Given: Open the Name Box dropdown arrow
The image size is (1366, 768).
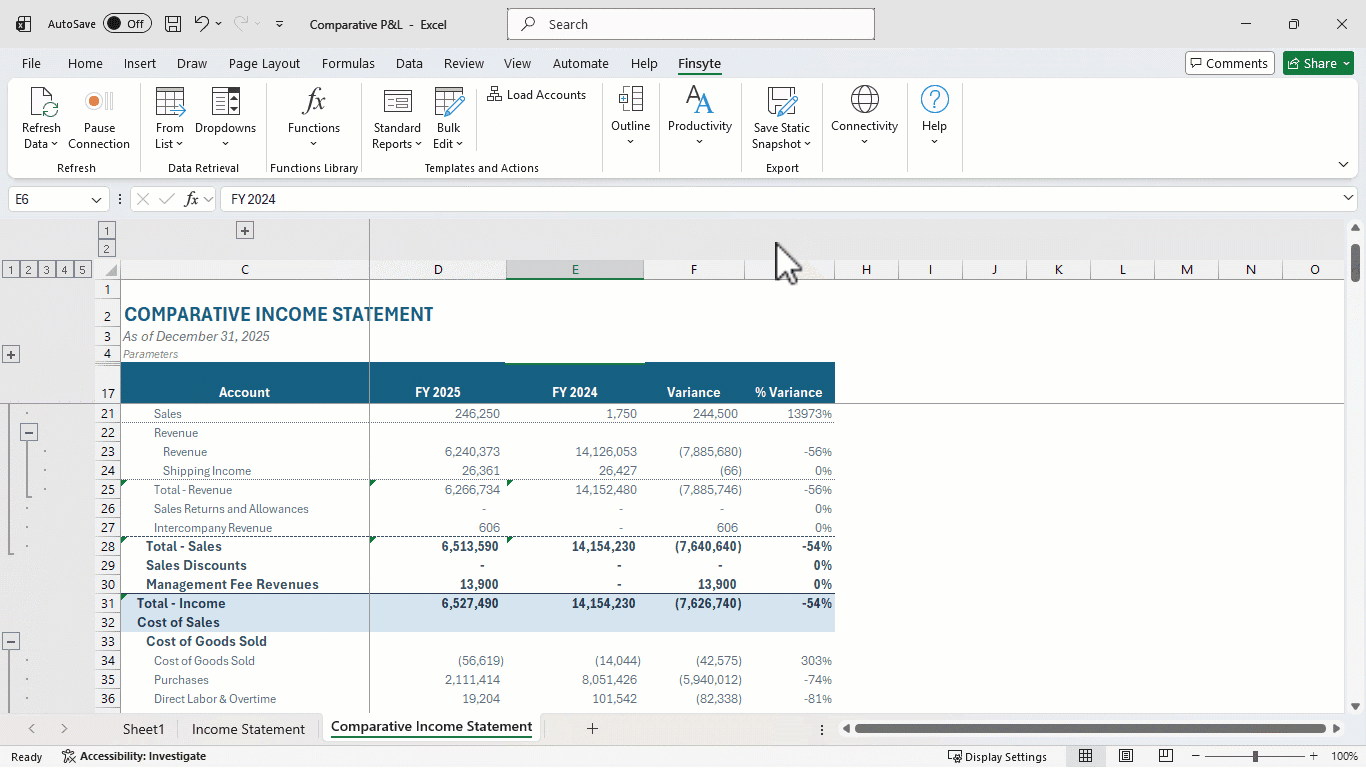Looking at the screenshot, I should (96, 199).
